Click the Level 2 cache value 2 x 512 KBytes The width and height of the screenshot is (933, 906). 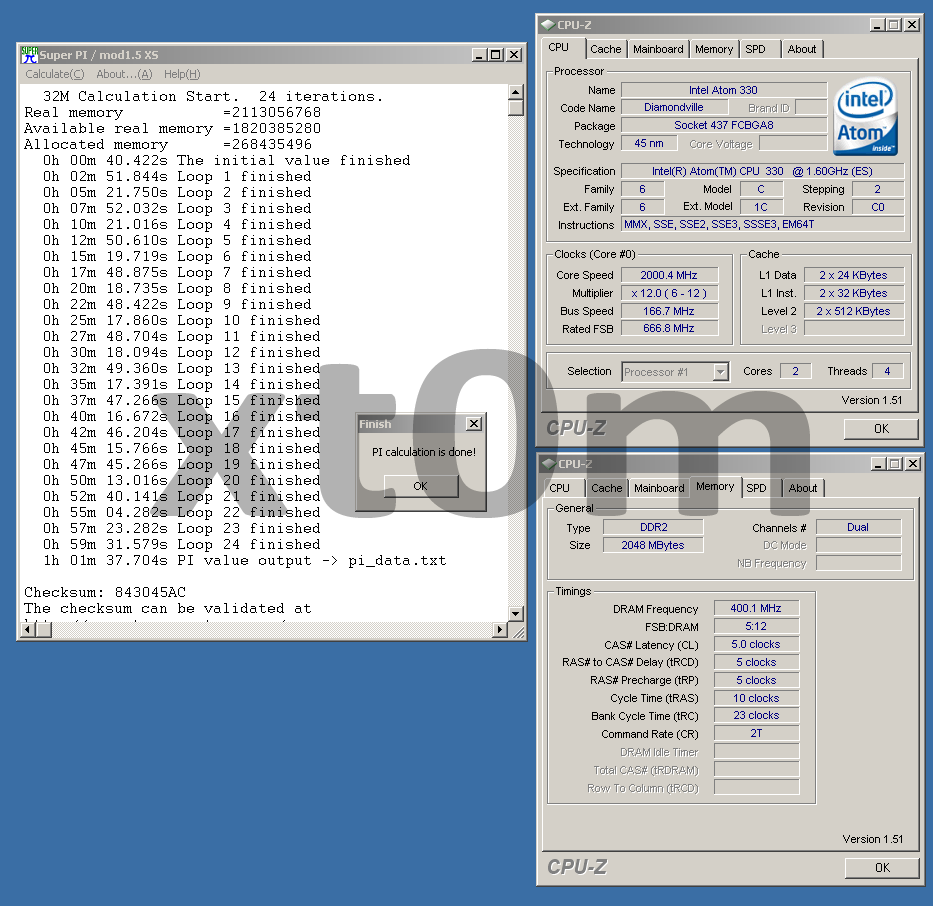click(854, 311)
